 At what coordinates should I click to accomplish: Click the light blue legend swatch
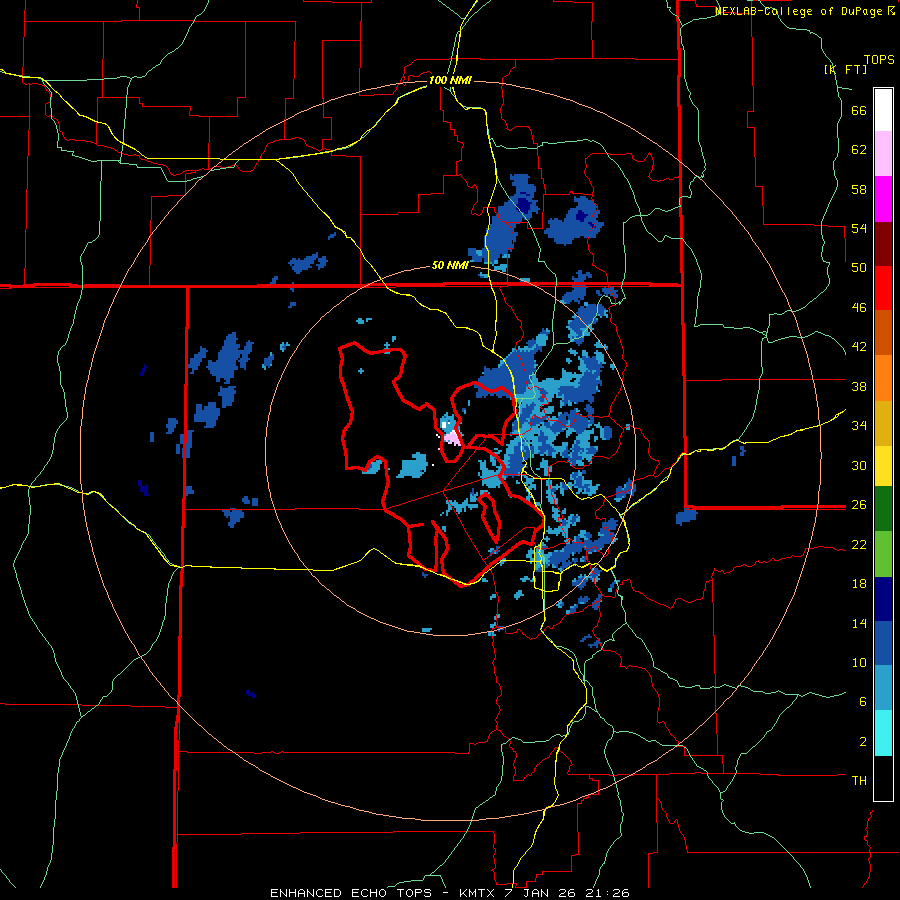click(x=883, y=688)
